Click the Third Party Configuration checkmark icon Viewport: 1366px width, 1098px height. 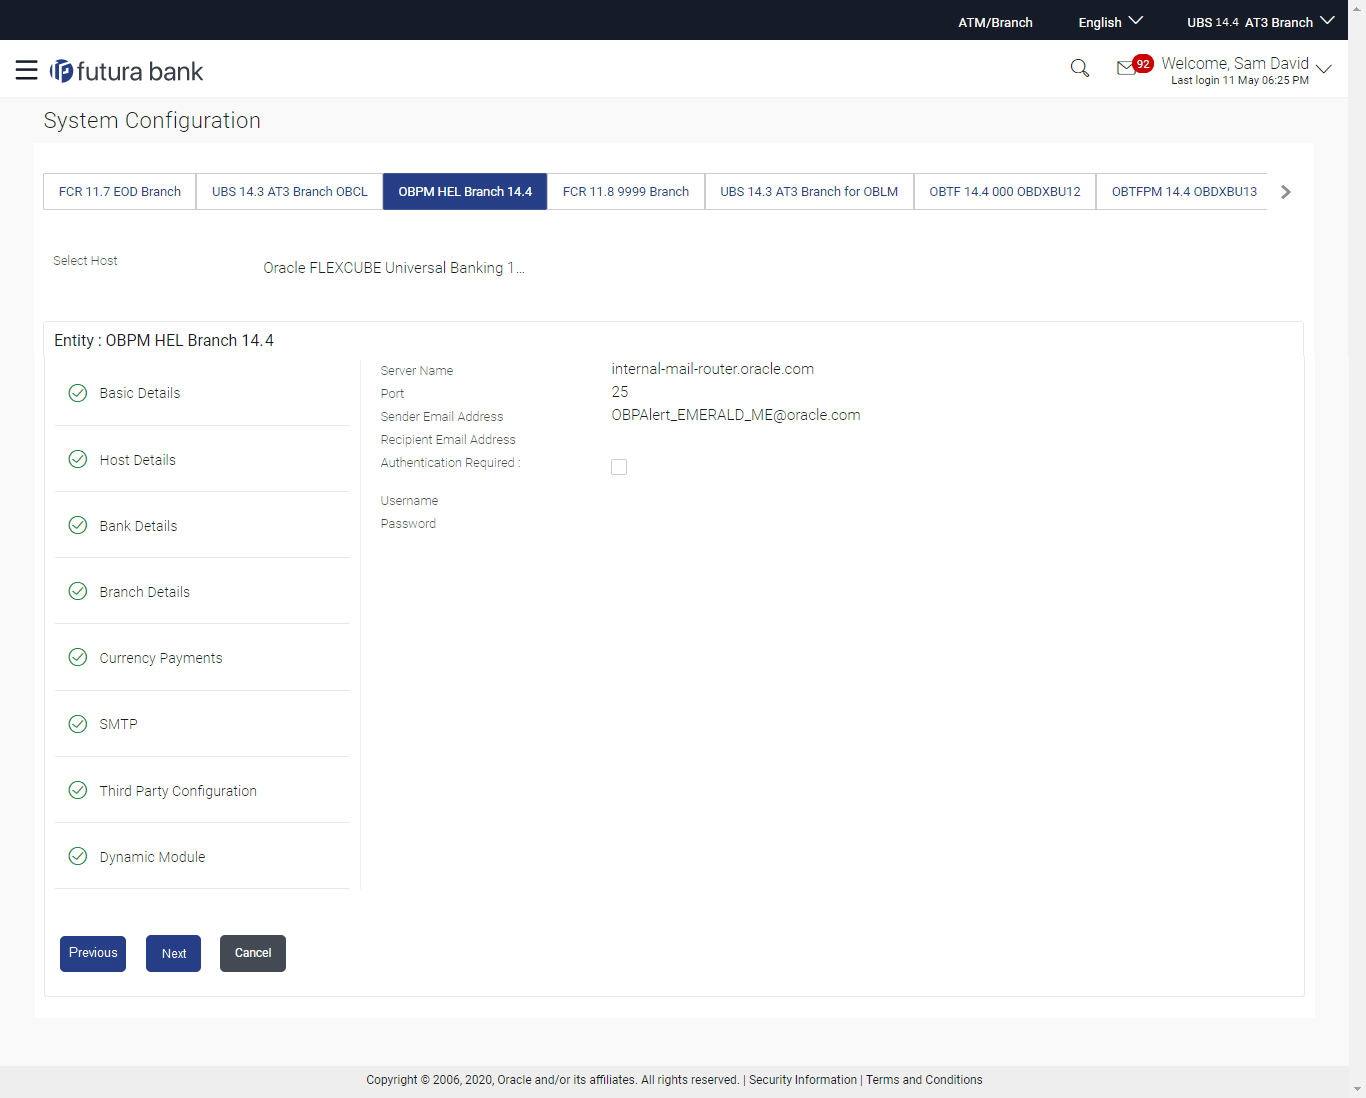point(78,790)
